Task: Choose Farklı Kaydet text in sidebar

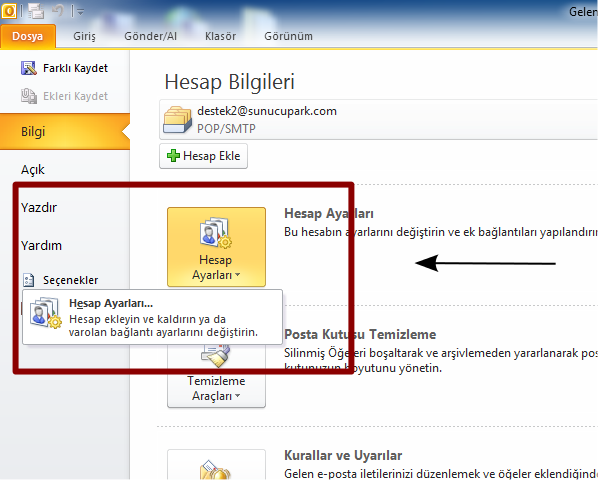Action: [x=76, y=68]
